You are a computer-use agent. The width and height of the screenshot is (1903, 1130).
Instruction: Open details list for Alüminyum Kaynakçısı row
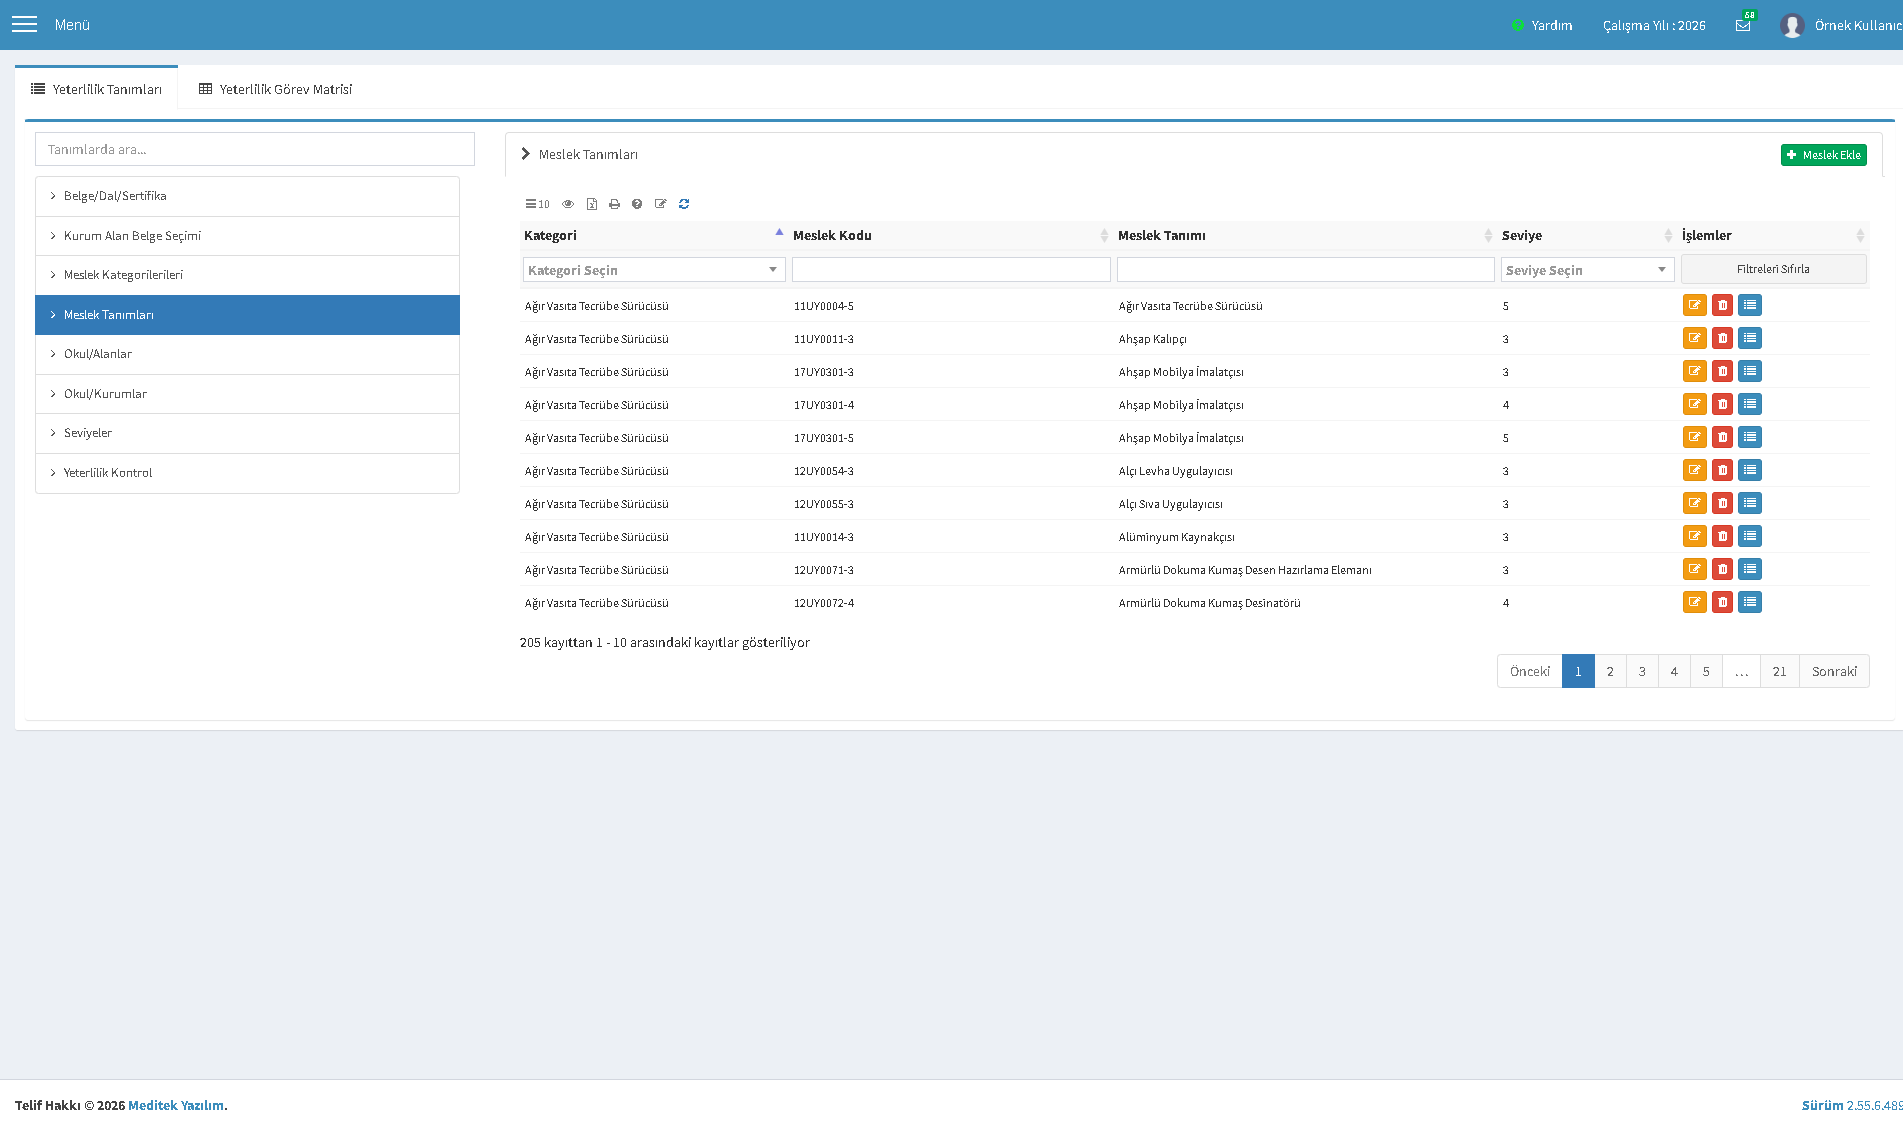tap(1749, 536)
